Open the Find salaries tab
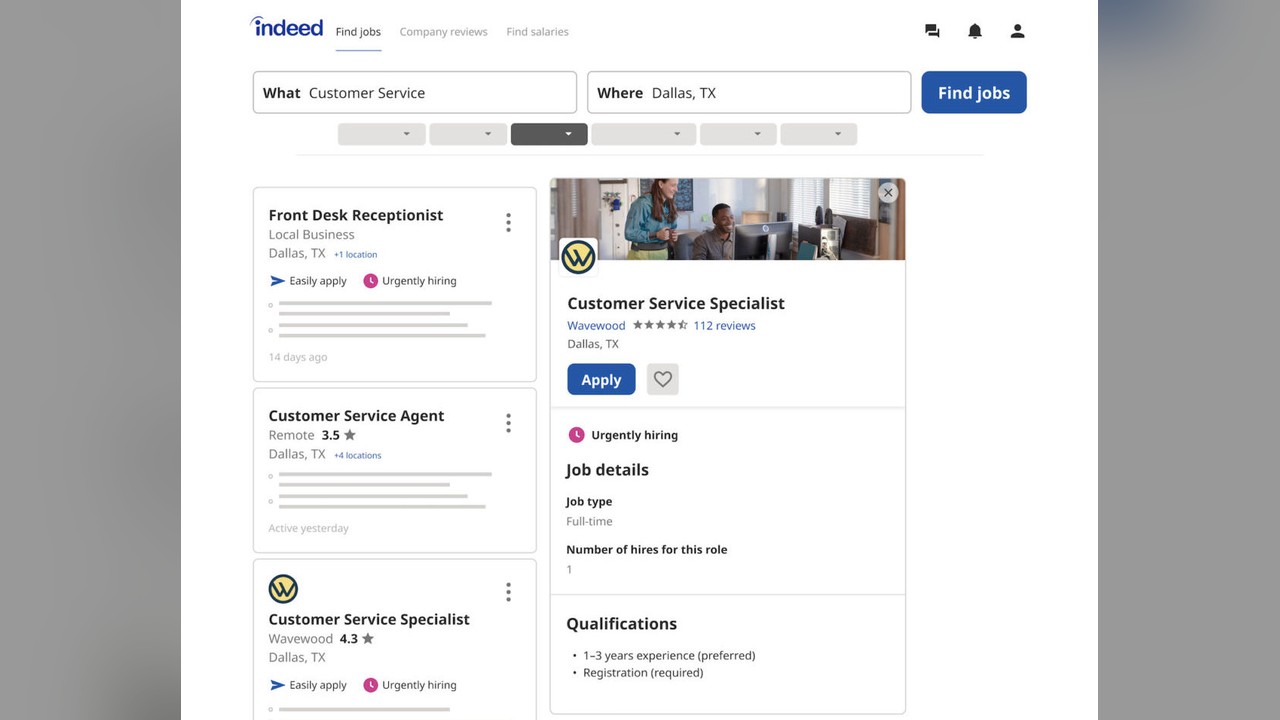This screenshot has width=1280, height=720. [x=537, y=32]
